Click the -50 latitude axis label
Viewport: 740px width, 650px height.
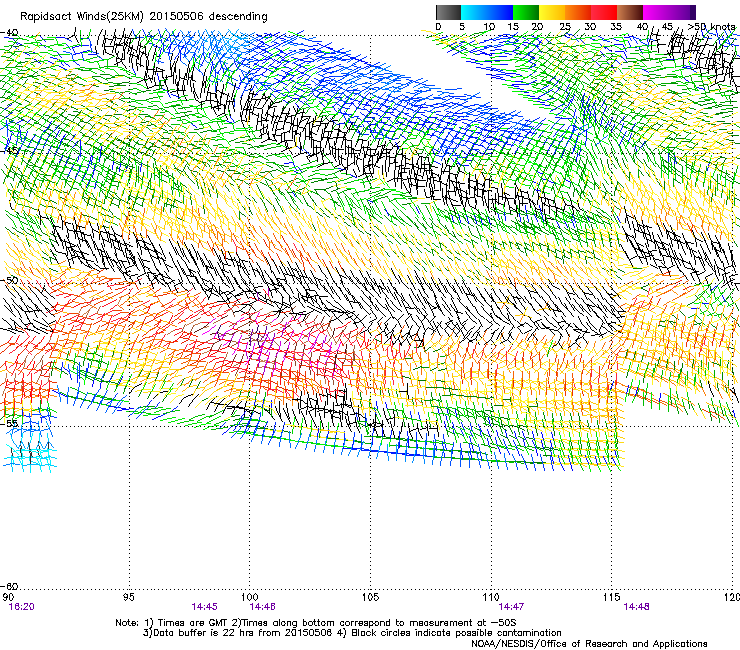coord(9,281)
